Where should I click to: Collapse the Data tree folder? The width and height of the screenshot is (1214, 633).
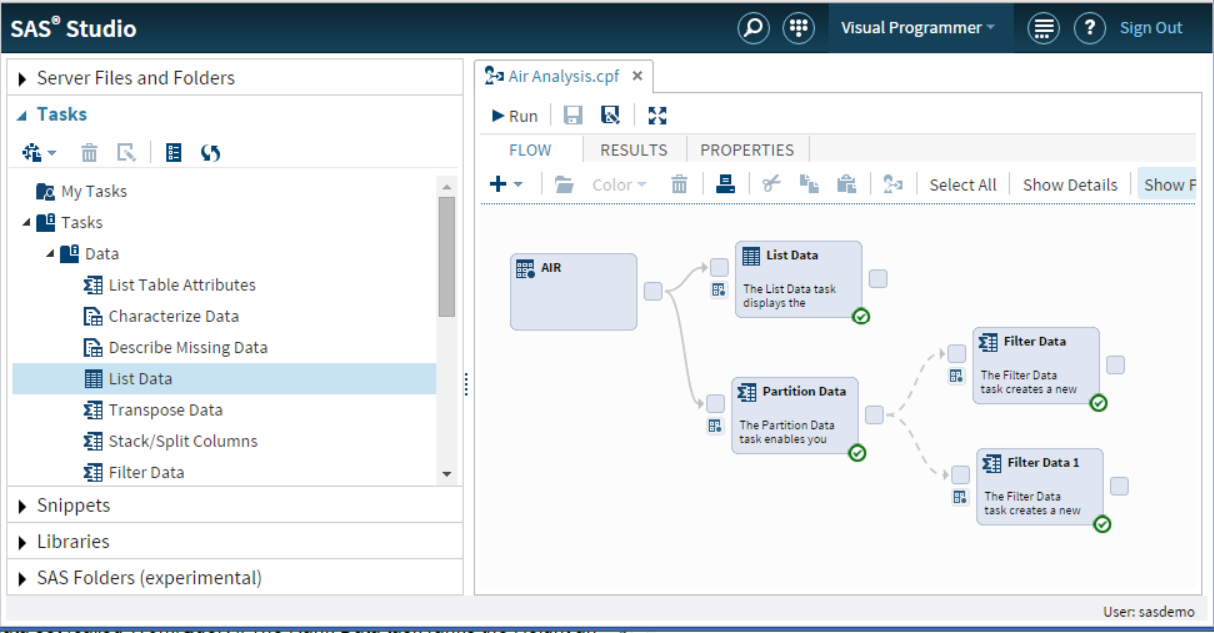(50, 253)
